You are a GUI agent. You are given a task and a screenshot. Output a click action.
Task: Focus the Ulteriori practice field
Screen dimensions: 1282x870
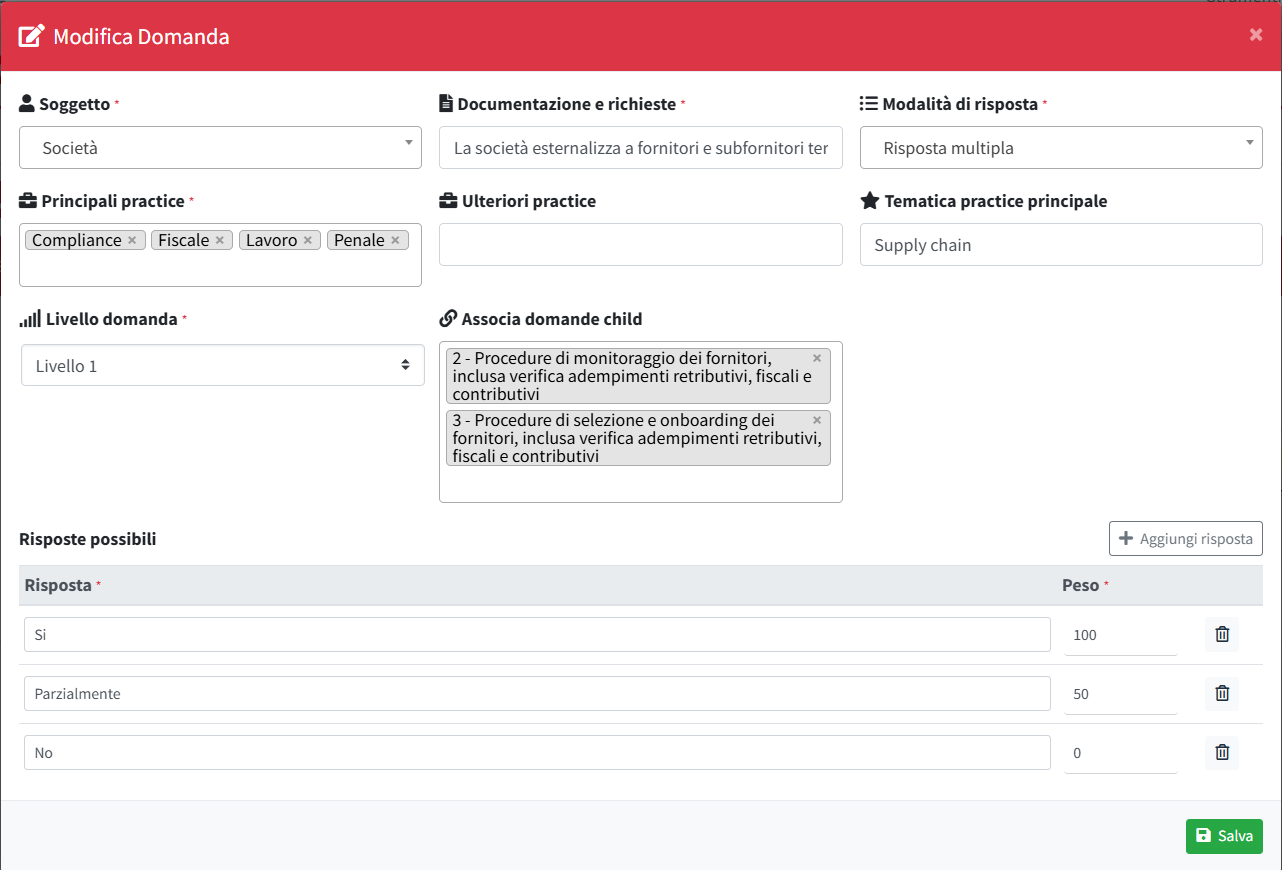tap(640, 245)
